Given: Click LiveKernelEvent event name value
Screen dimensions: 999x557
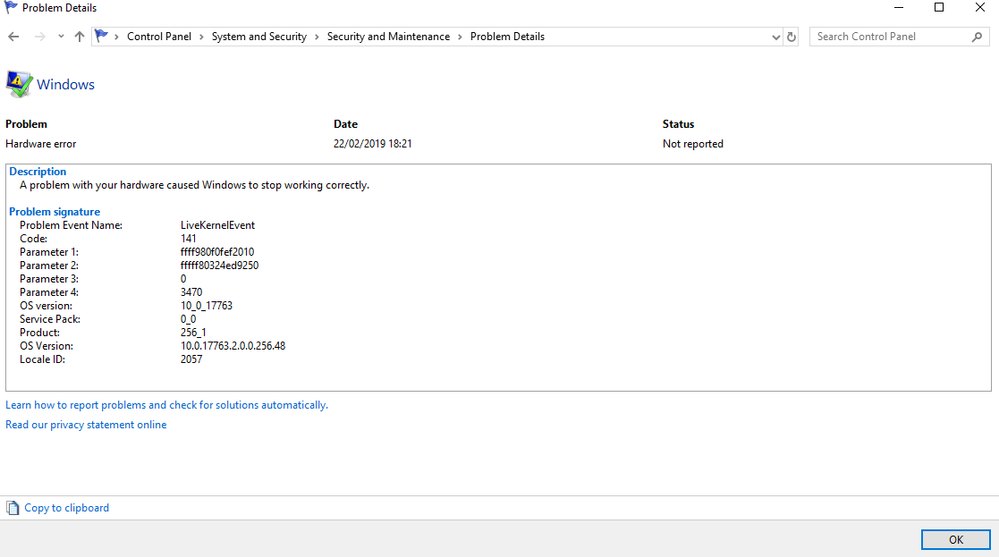Looking at the screenshot, I should coord(217,225).
